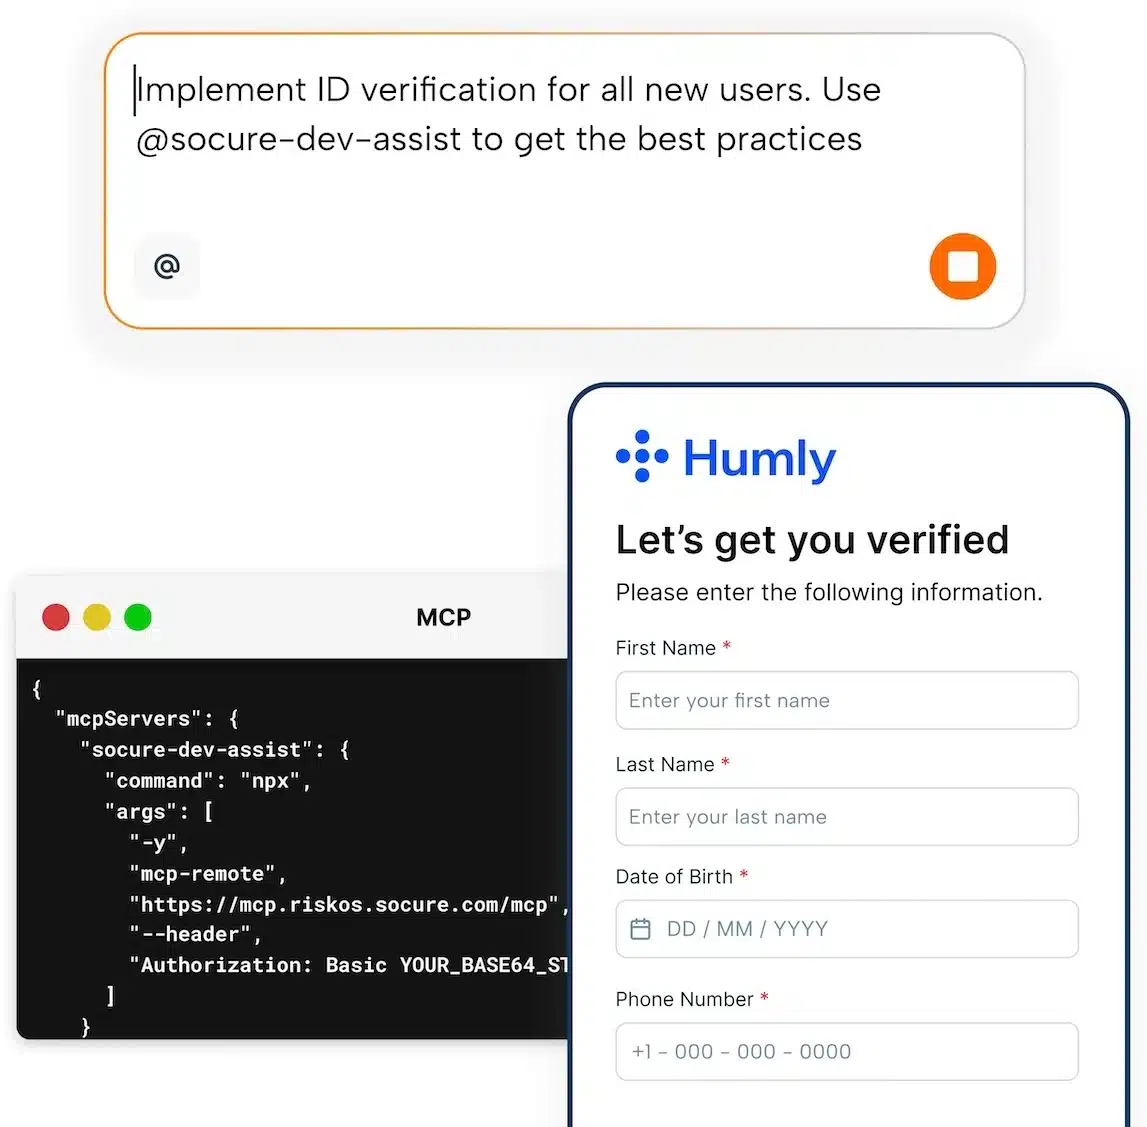Click the mcp.riskos.socure.com URL line

(349, 905)
